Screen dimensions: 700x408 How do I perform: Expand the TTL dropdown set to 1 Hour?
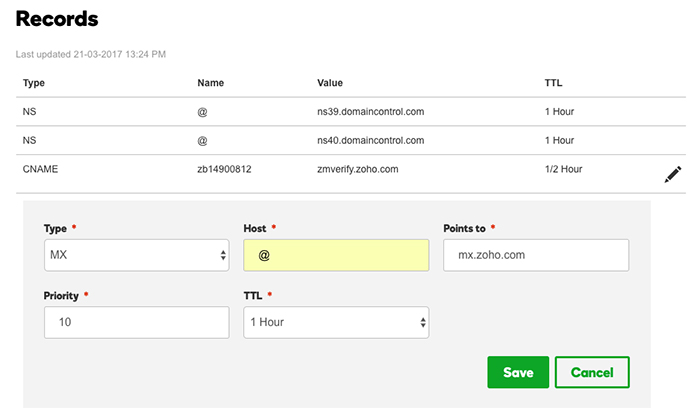click(x=336, y=322)
